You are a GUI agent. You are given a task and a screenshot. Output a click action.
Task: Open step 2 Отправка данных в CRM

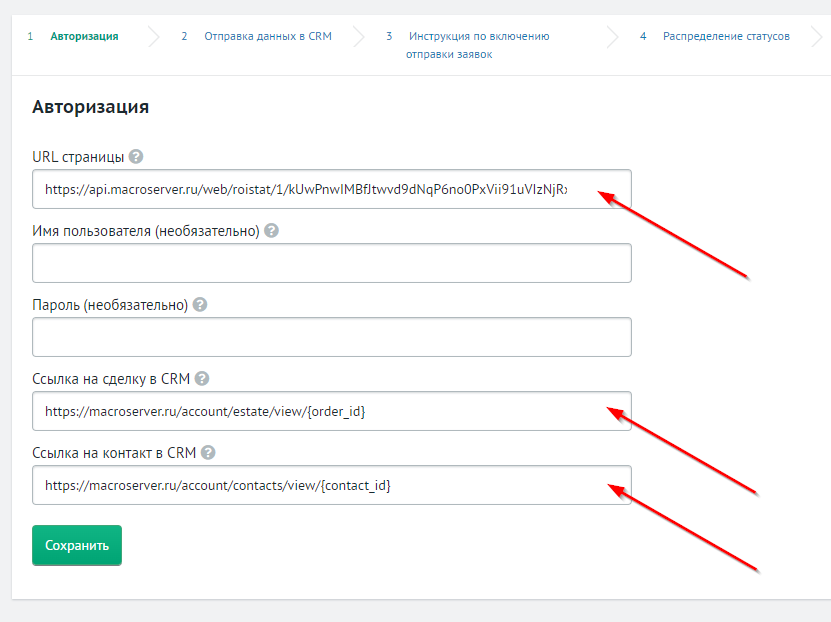[x=267, y=37]
